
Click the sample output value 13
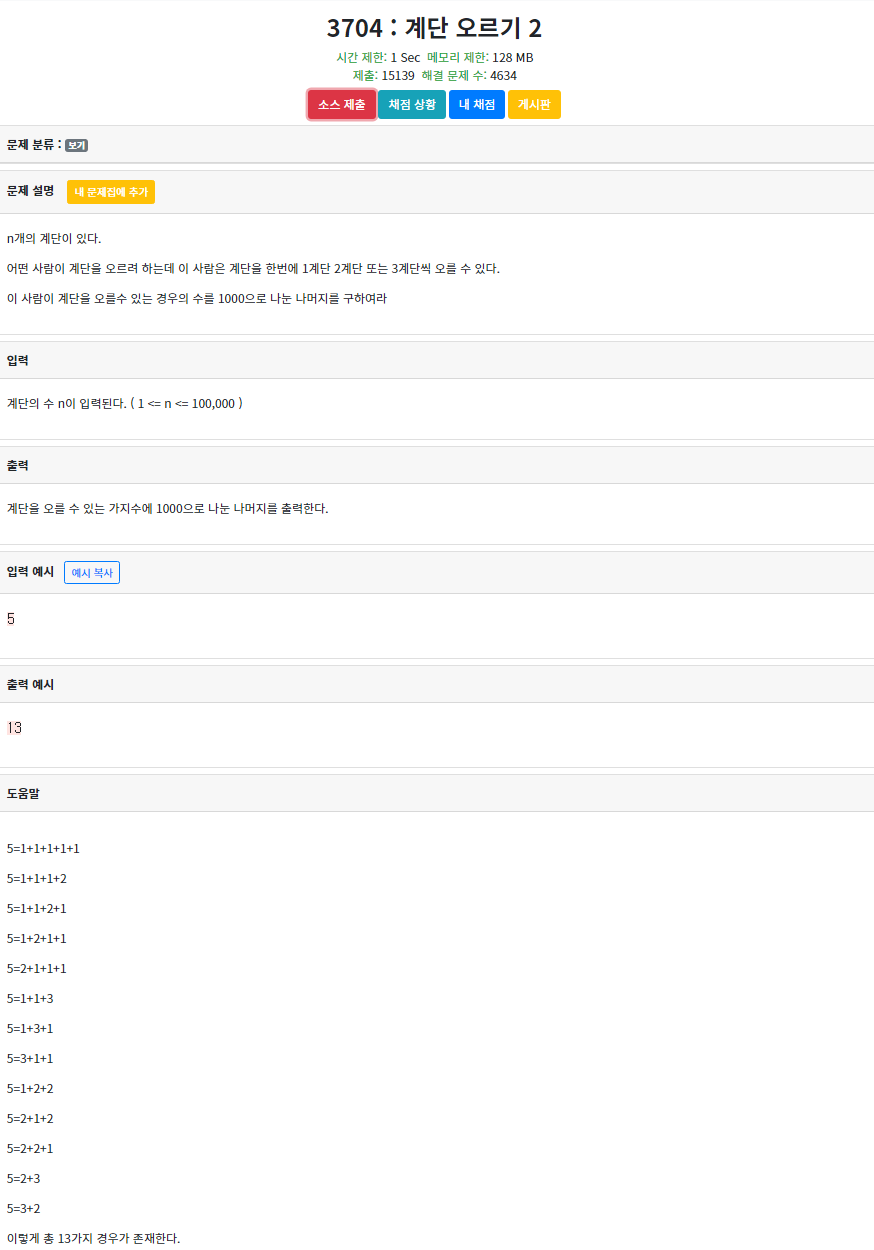pyautogui.click(x=14, y=728)
